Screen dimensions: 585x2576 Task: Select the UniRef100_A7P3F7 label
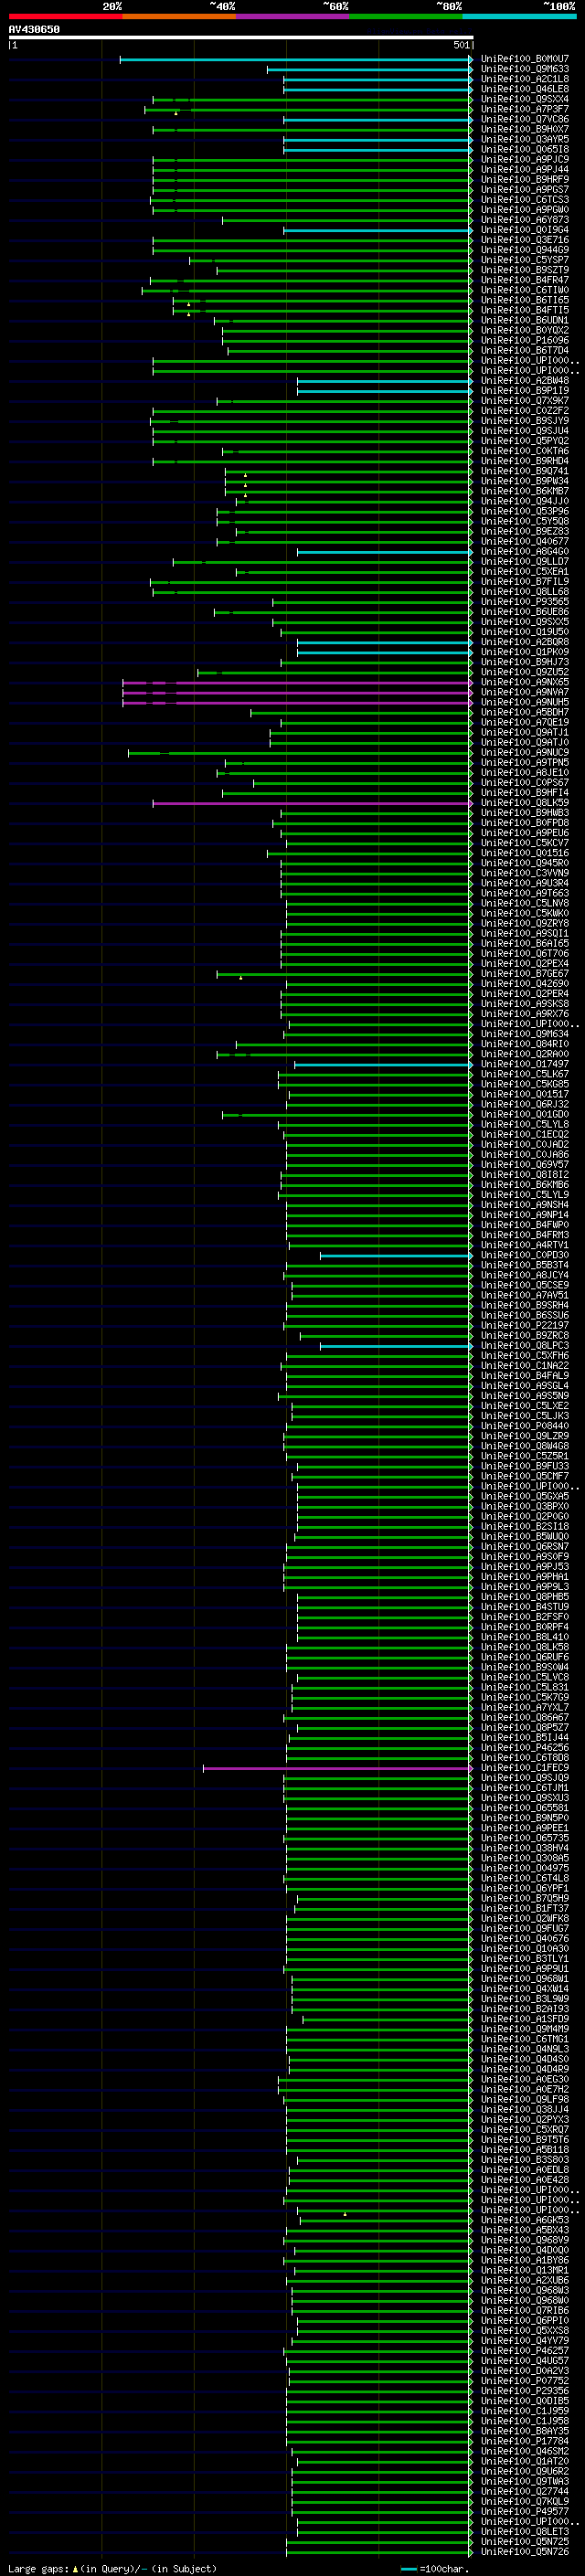pos(525,109)
